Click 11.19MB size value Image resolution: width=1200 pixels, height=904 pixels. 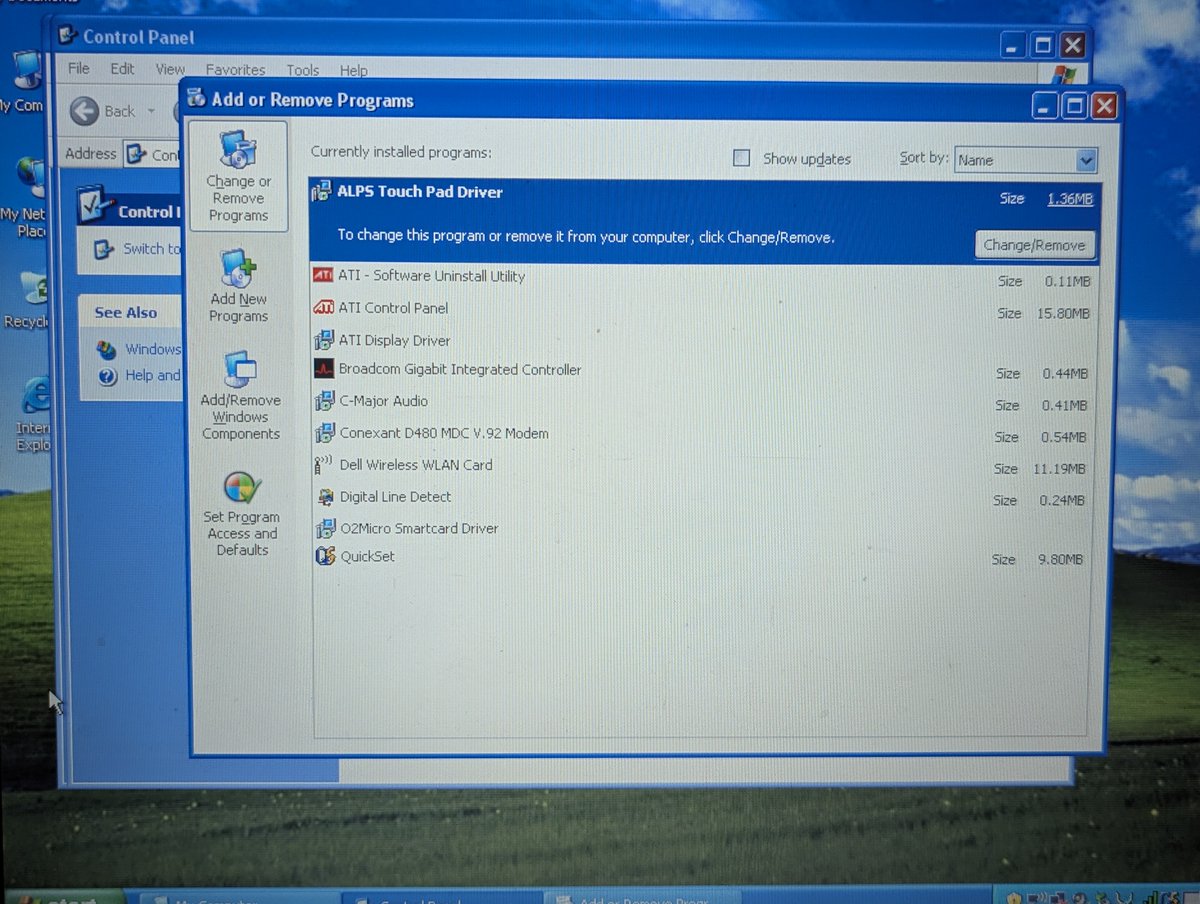(1058, 469)
